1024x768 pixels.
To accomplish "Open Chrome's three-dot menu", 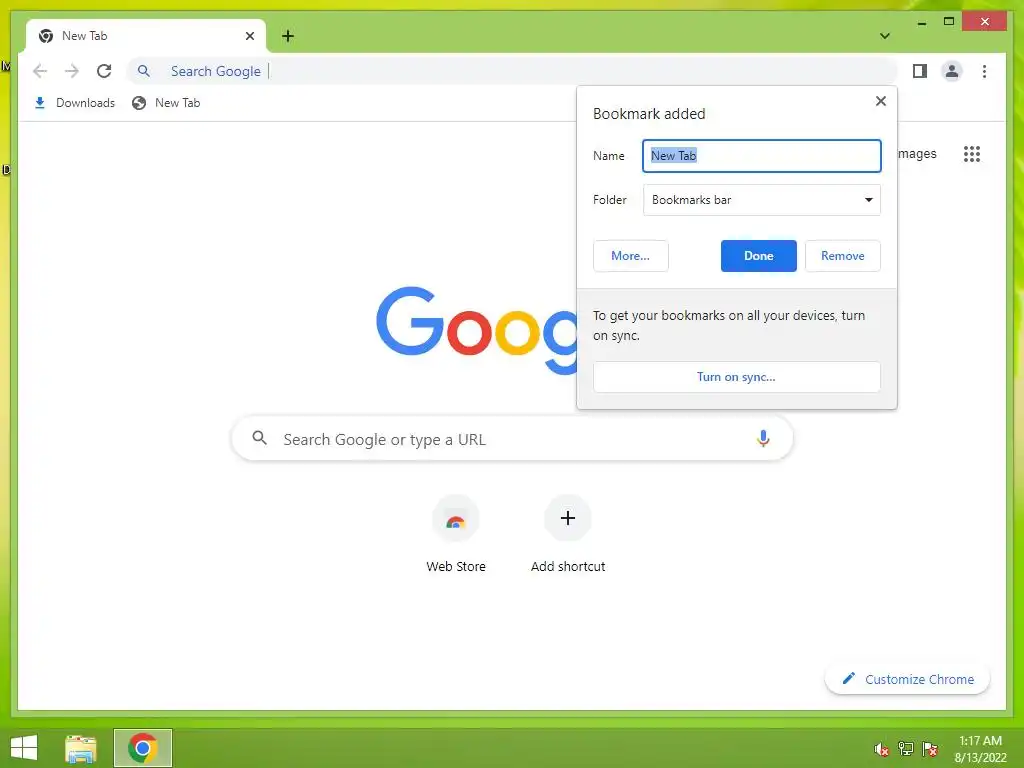I will [984, 71].
